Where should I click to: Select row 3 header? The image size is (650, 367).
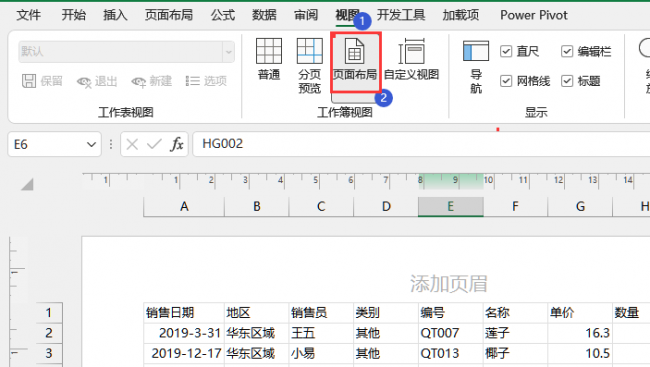(x=49, y=353)
